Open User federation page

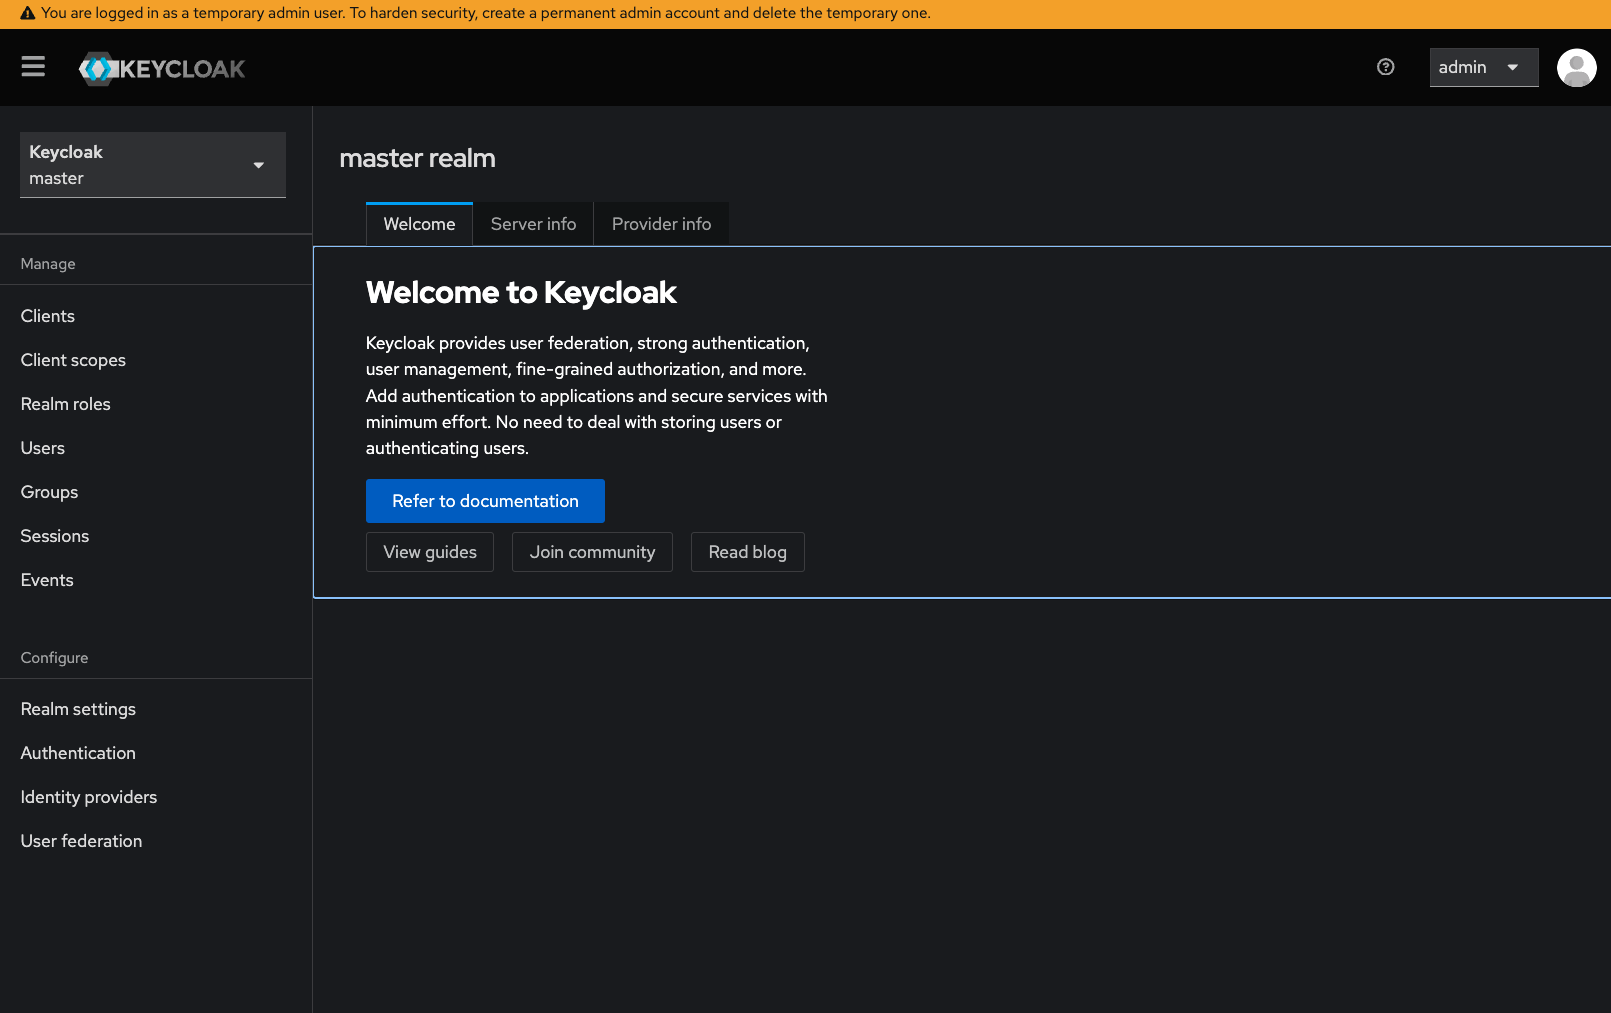(x=81, y=841)
